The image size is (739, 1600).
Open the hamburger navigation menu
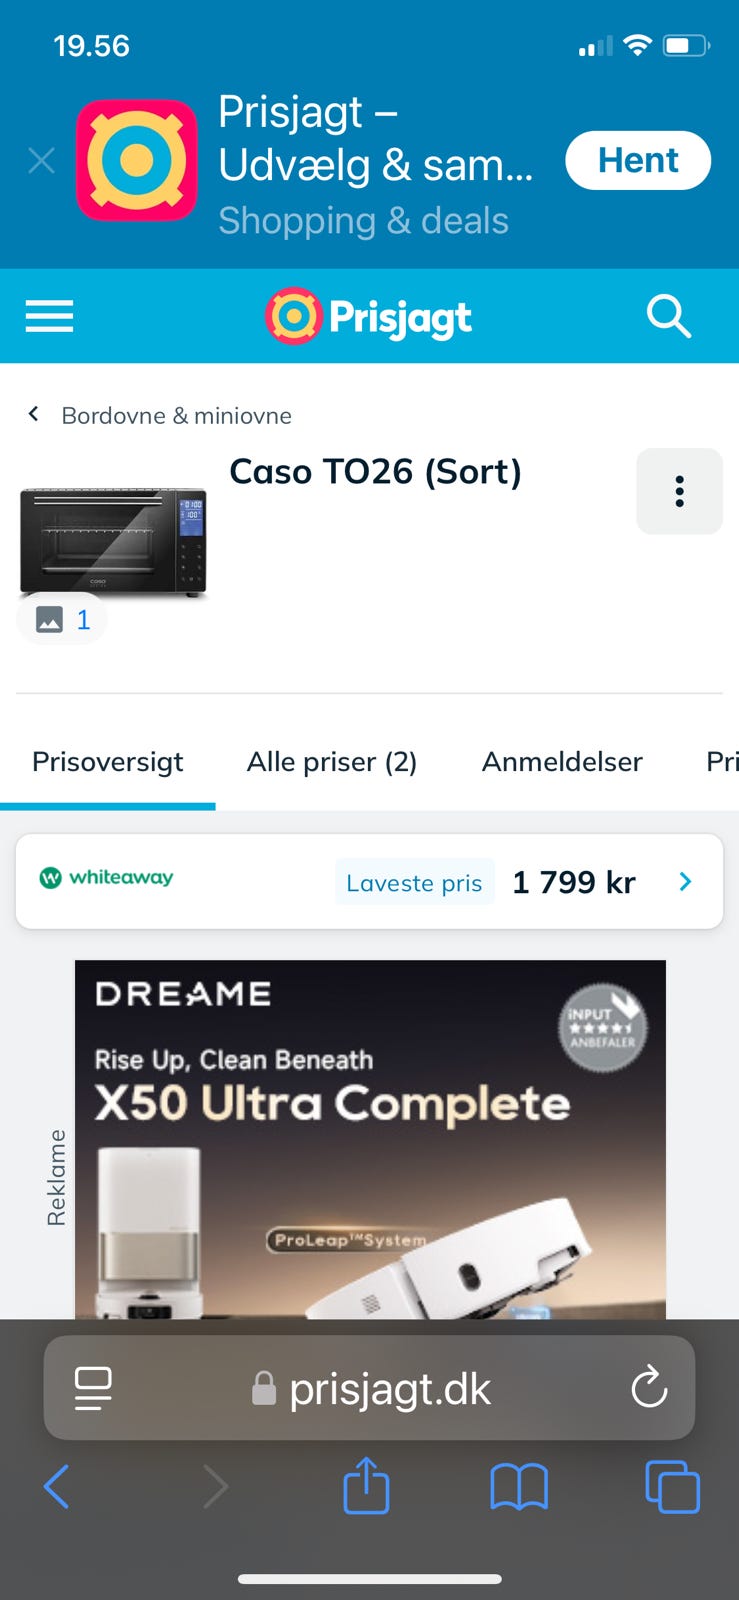(49, 316)
